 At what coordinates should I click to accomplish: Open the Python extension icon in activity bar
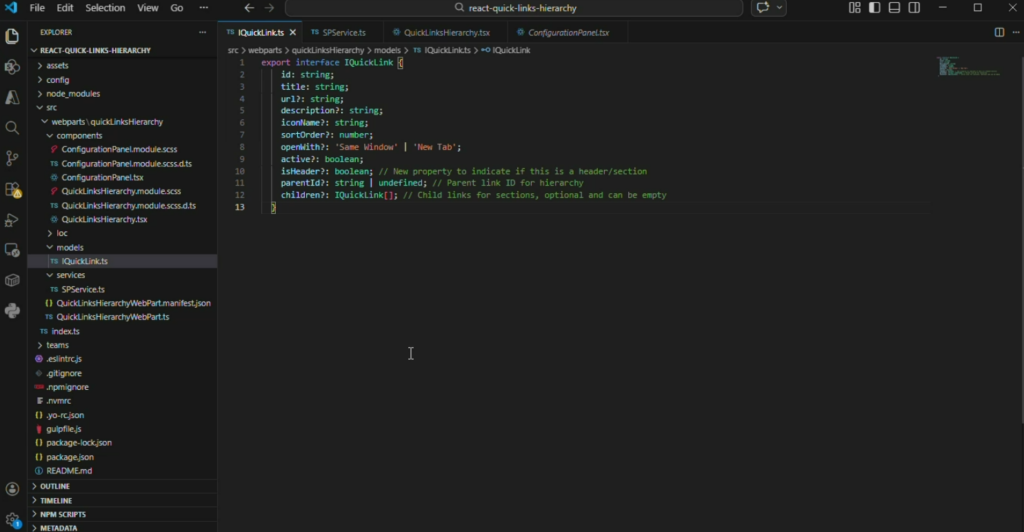[12, 311]
